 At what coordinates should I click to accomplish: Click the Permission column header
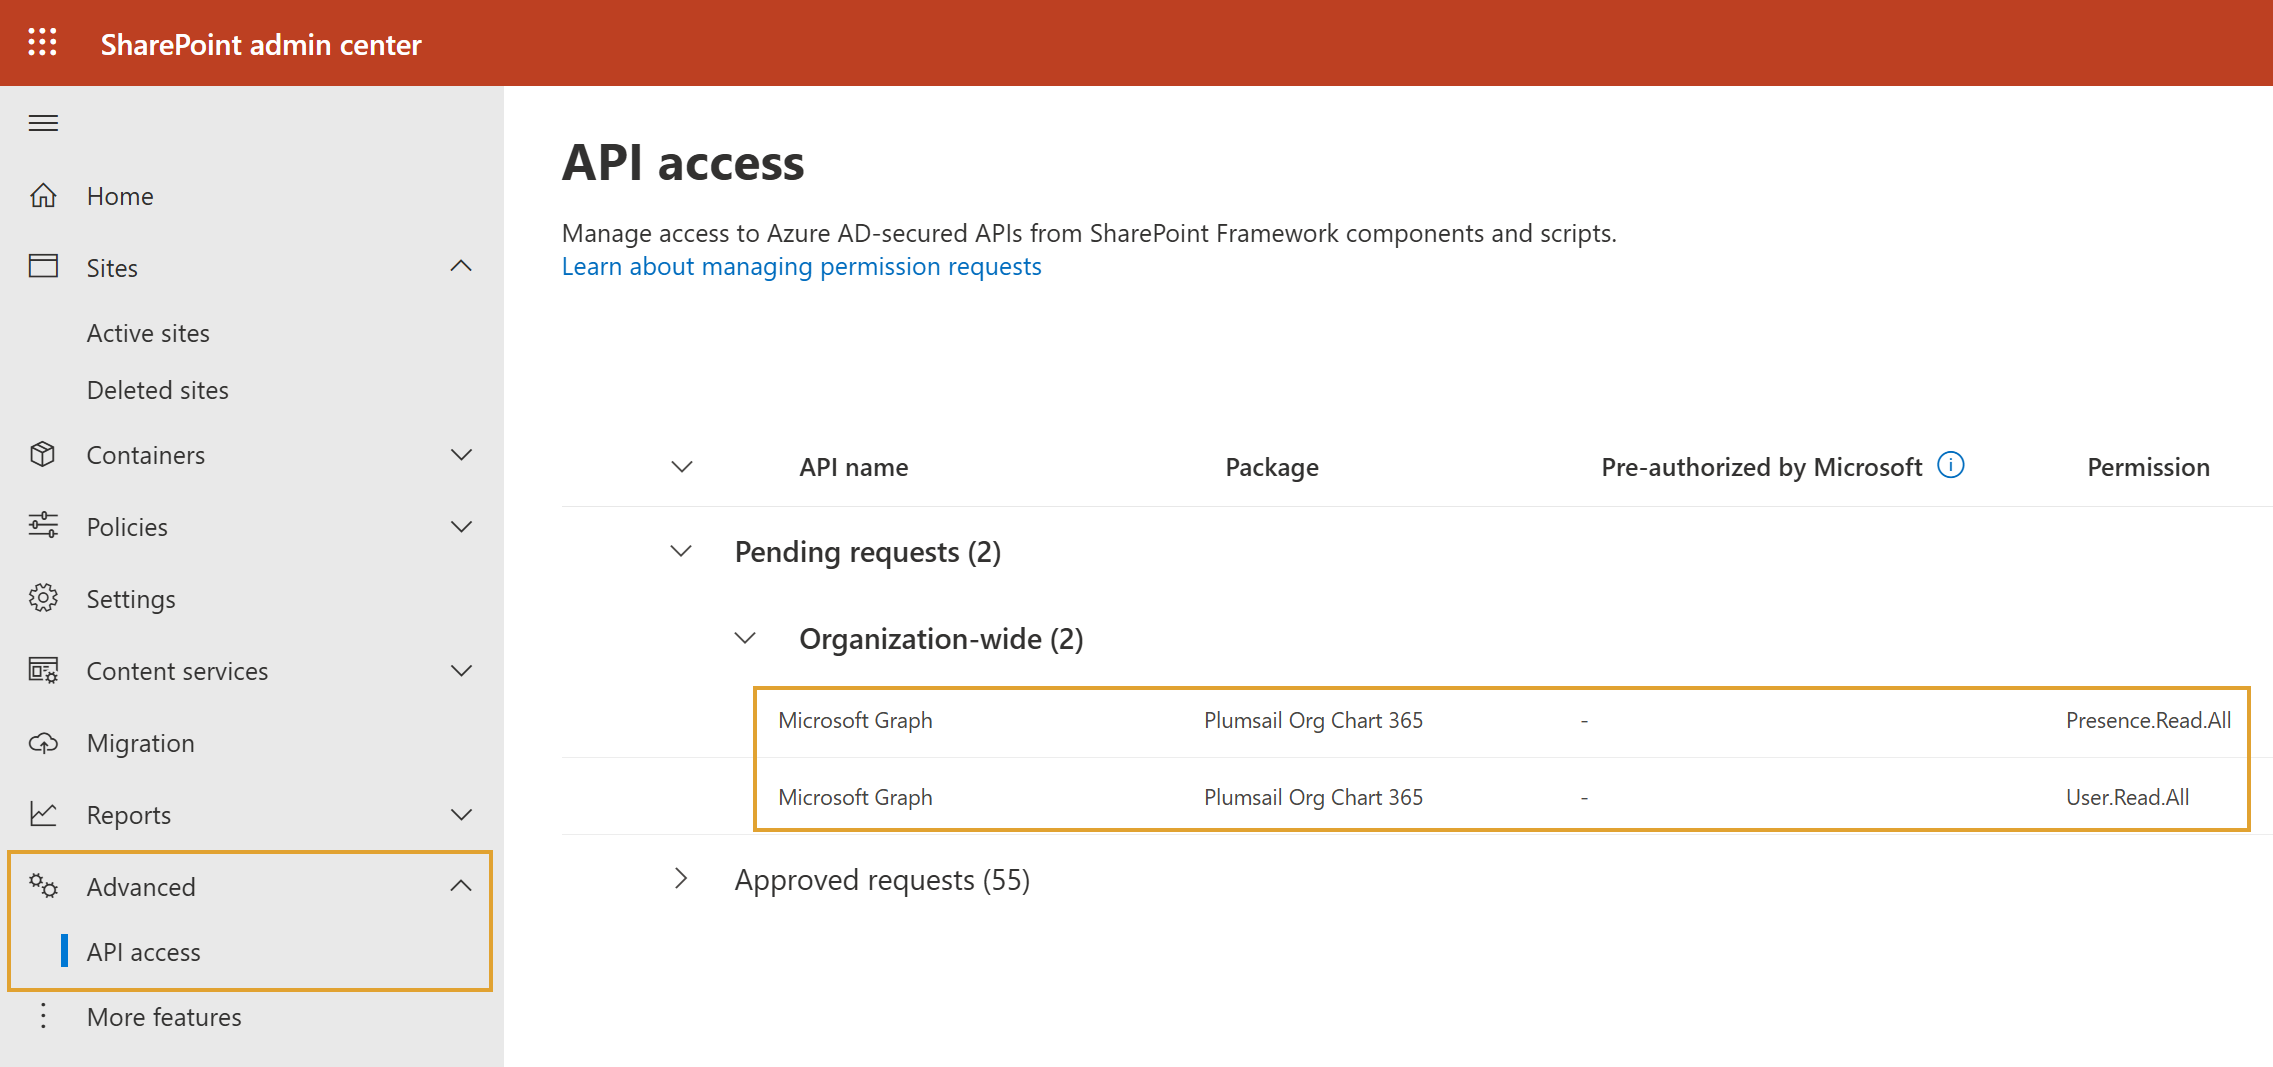point(2148,467)
